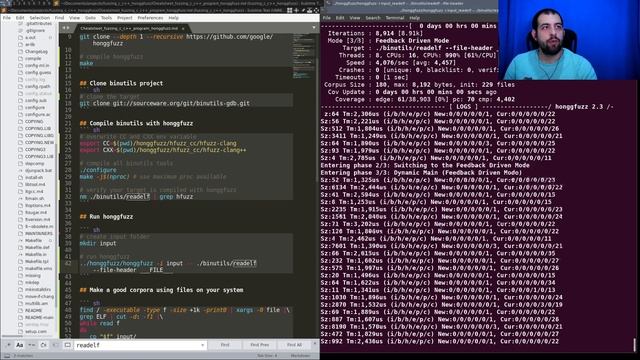Open compile file in the sidebar
This screenshot has width=640, height=360.
pos(33,58)
